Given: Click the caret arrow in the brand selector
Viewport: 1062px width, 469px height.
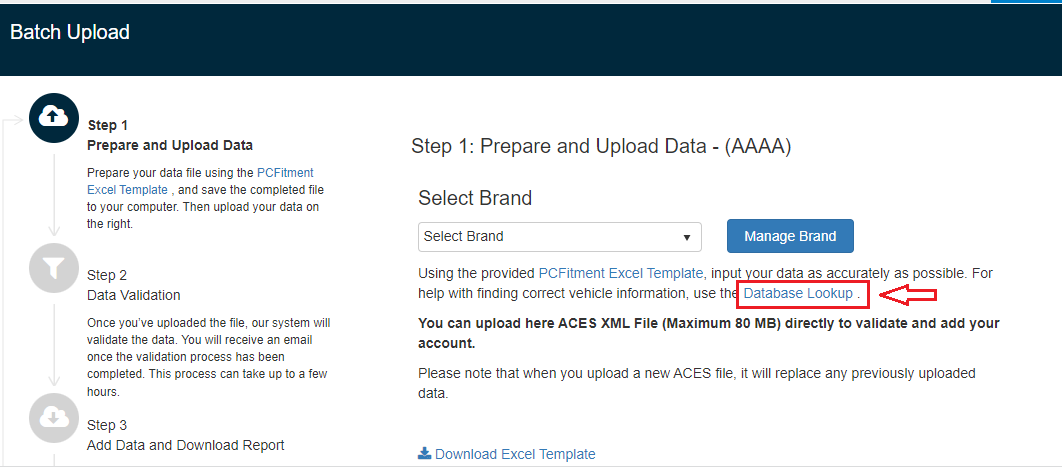Looking at the screenshot, I should pyautogui.click(x=687, y=238).
